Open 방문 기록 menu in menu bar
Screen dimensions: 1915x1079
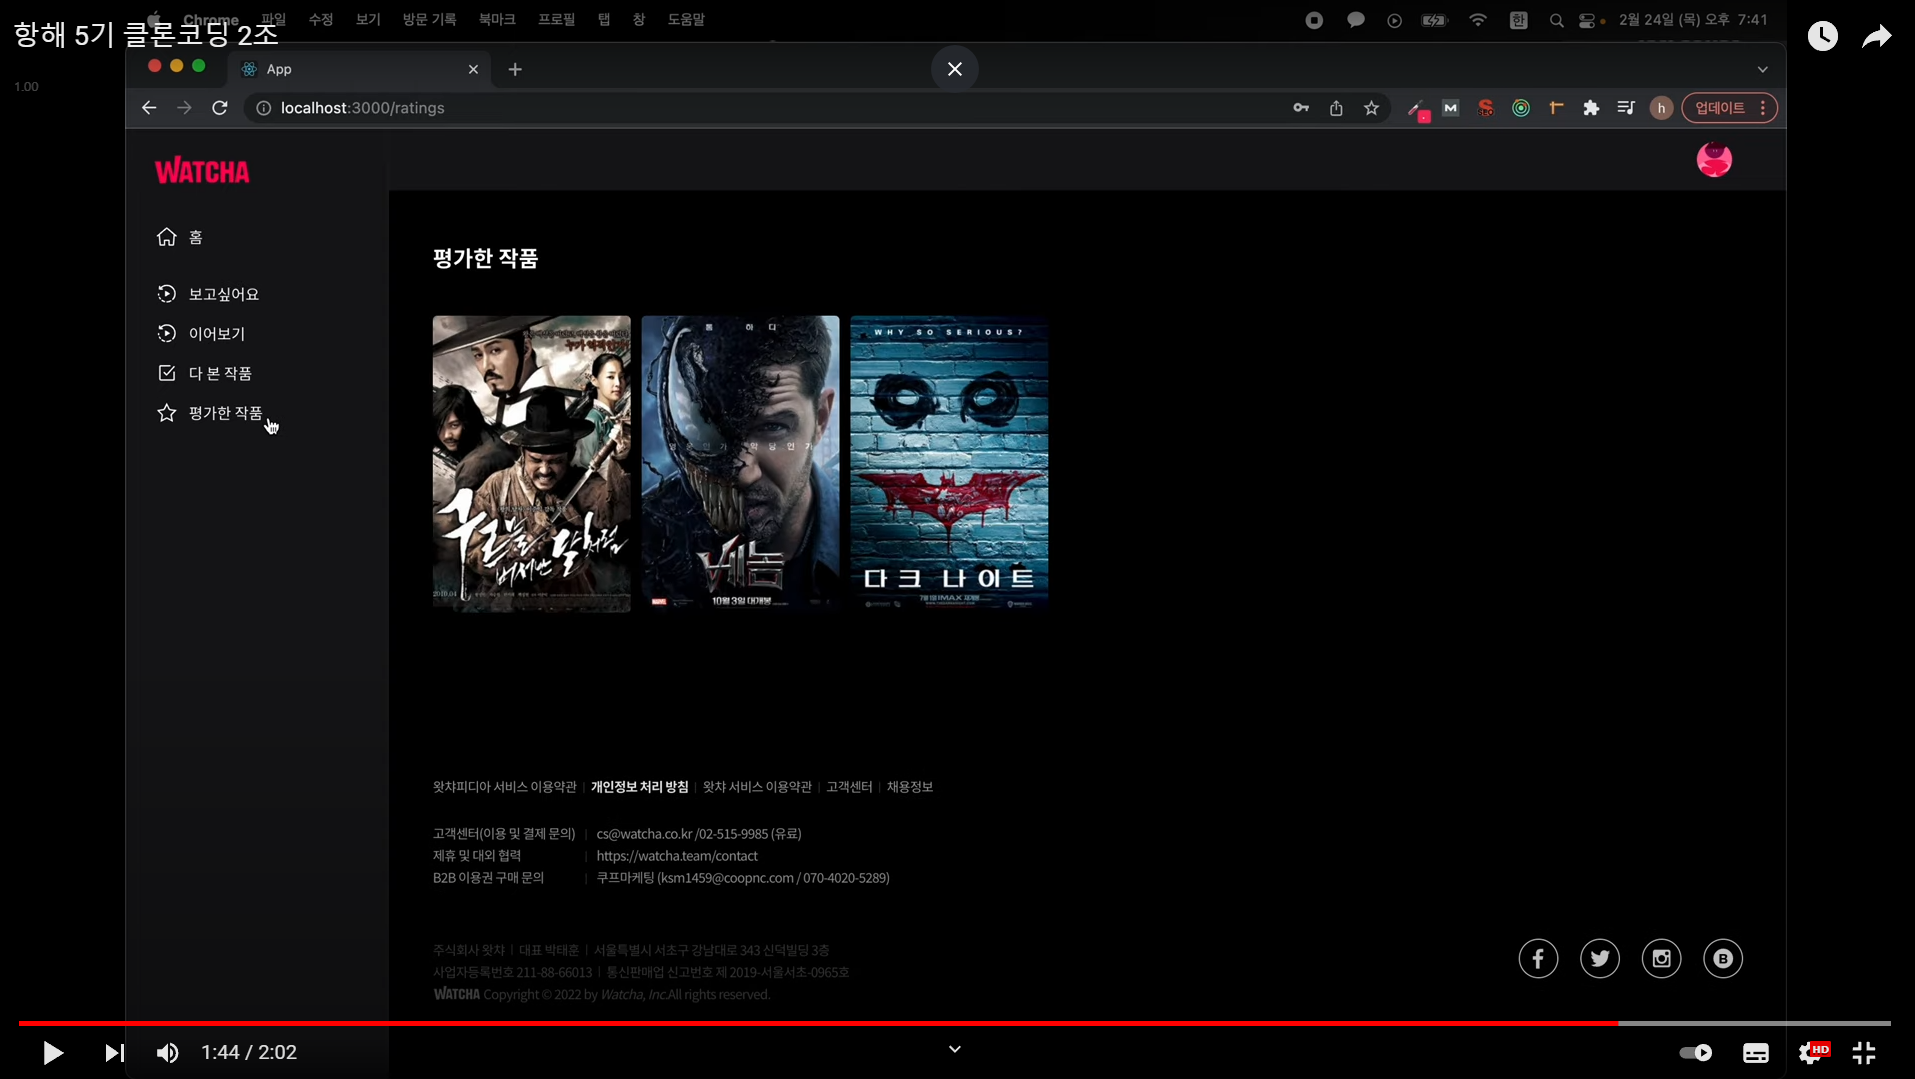[x=429, y=19]
